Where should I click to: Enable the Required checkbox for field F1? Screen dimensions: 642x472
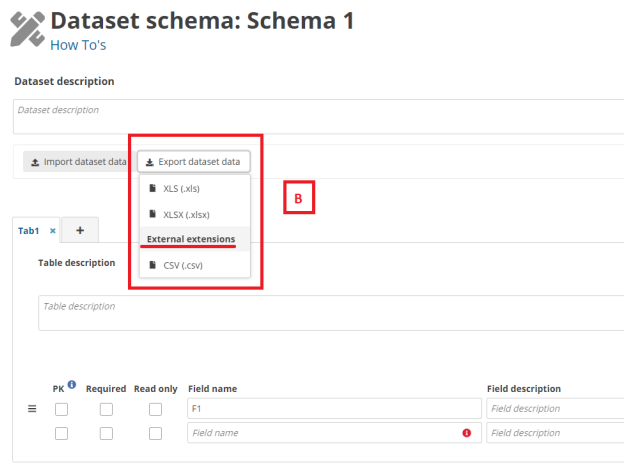coord(106,409)
